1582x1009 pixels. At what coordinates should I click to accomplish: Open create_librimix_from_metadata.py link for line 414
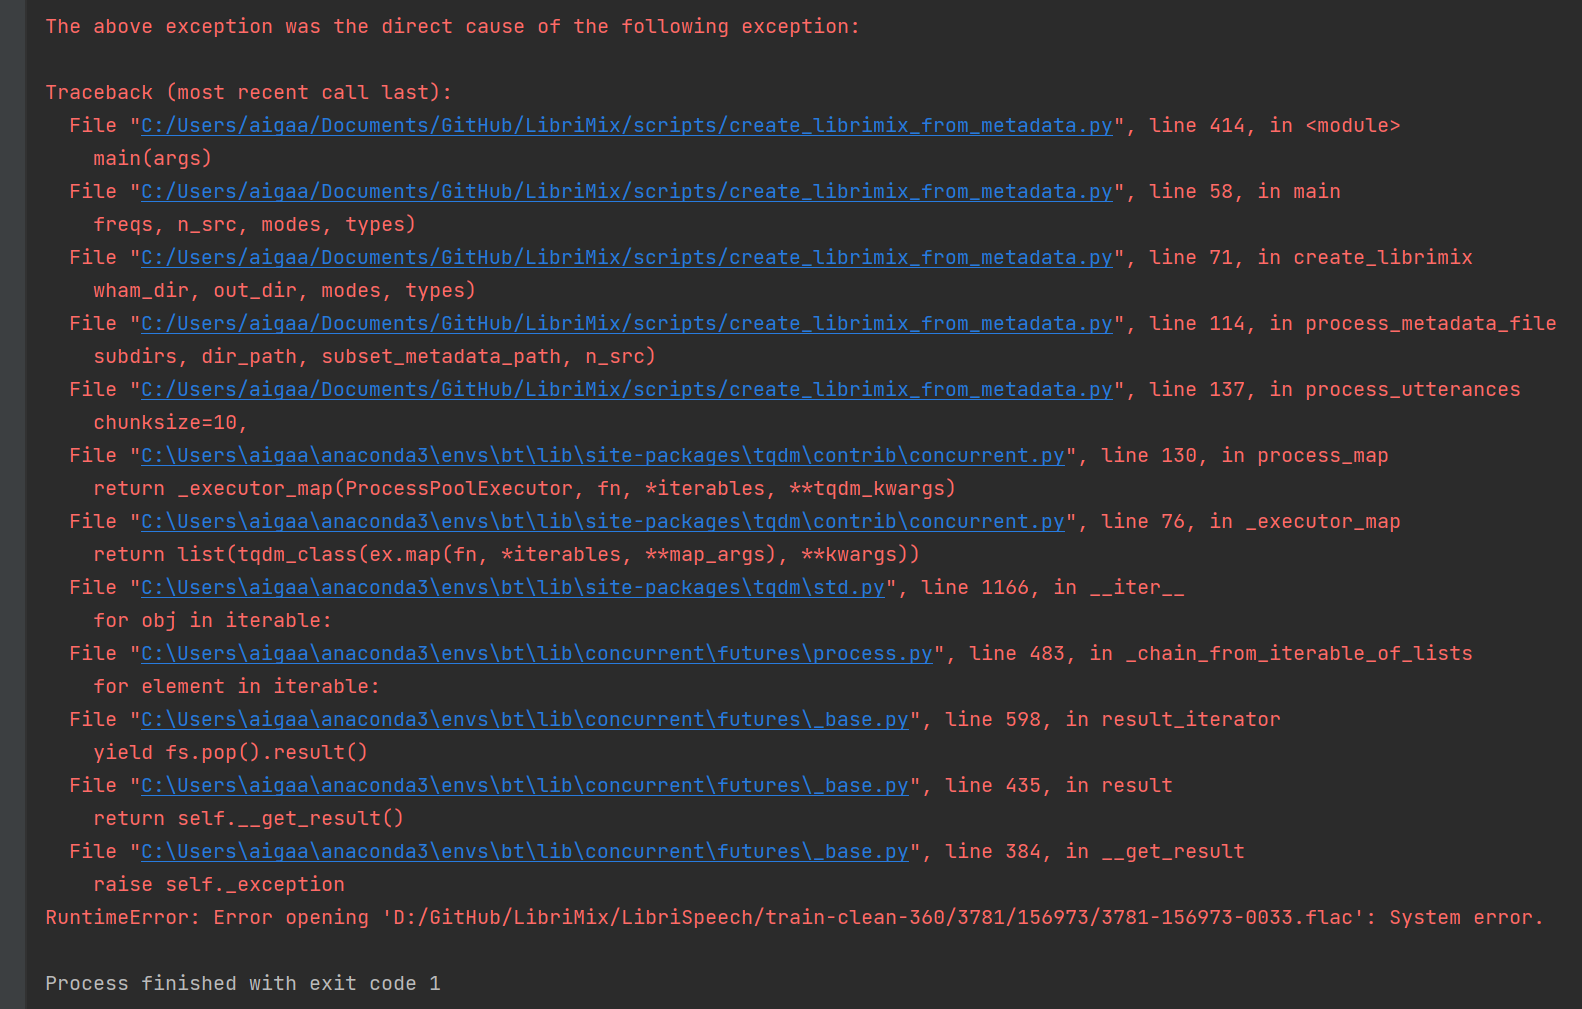(x=626, y=125)
